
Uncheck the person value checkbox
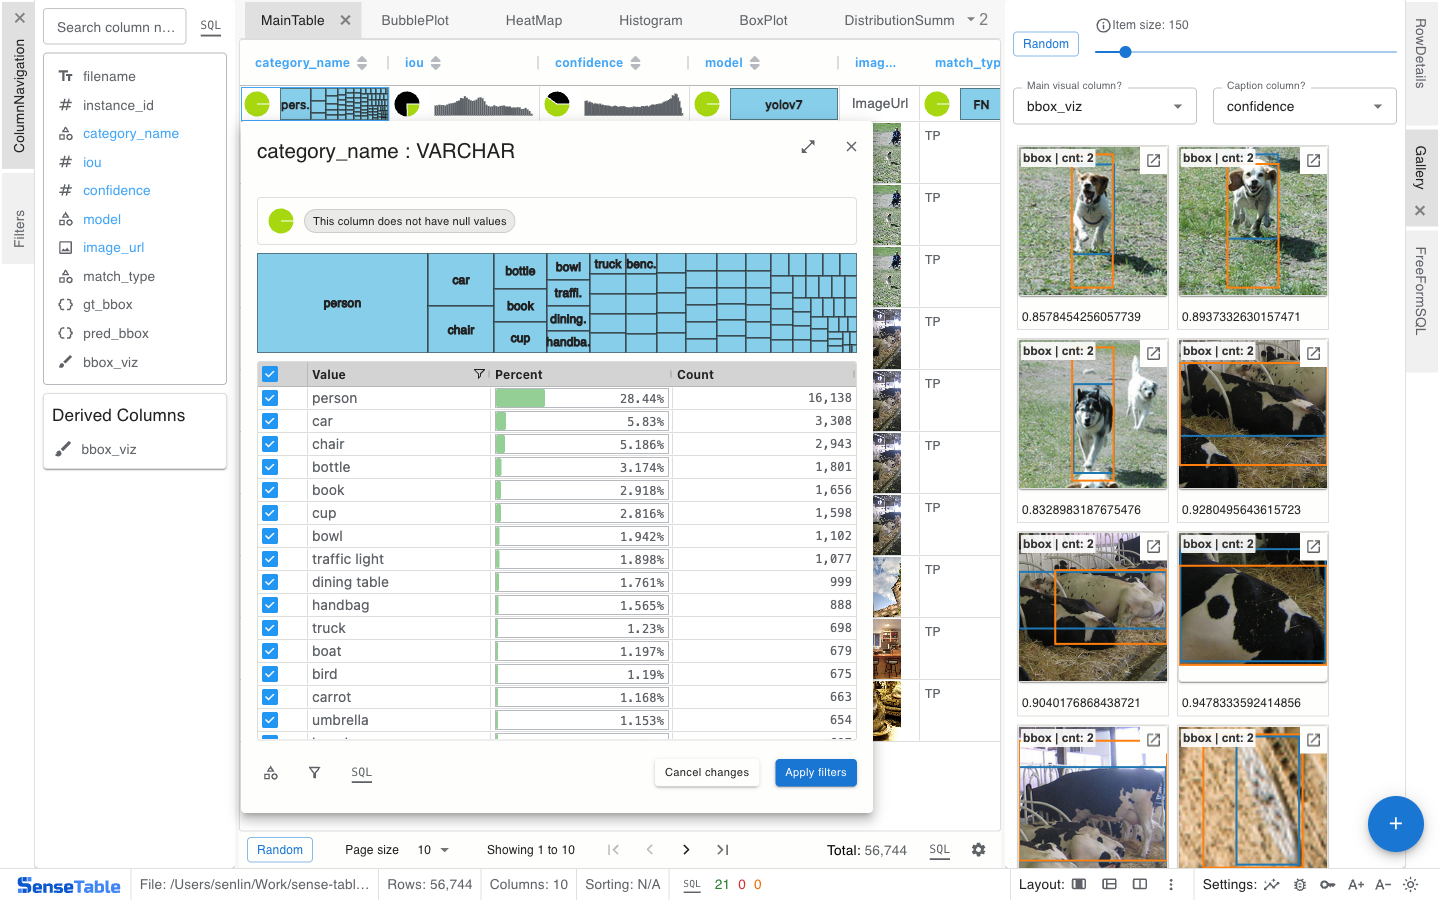270,398
